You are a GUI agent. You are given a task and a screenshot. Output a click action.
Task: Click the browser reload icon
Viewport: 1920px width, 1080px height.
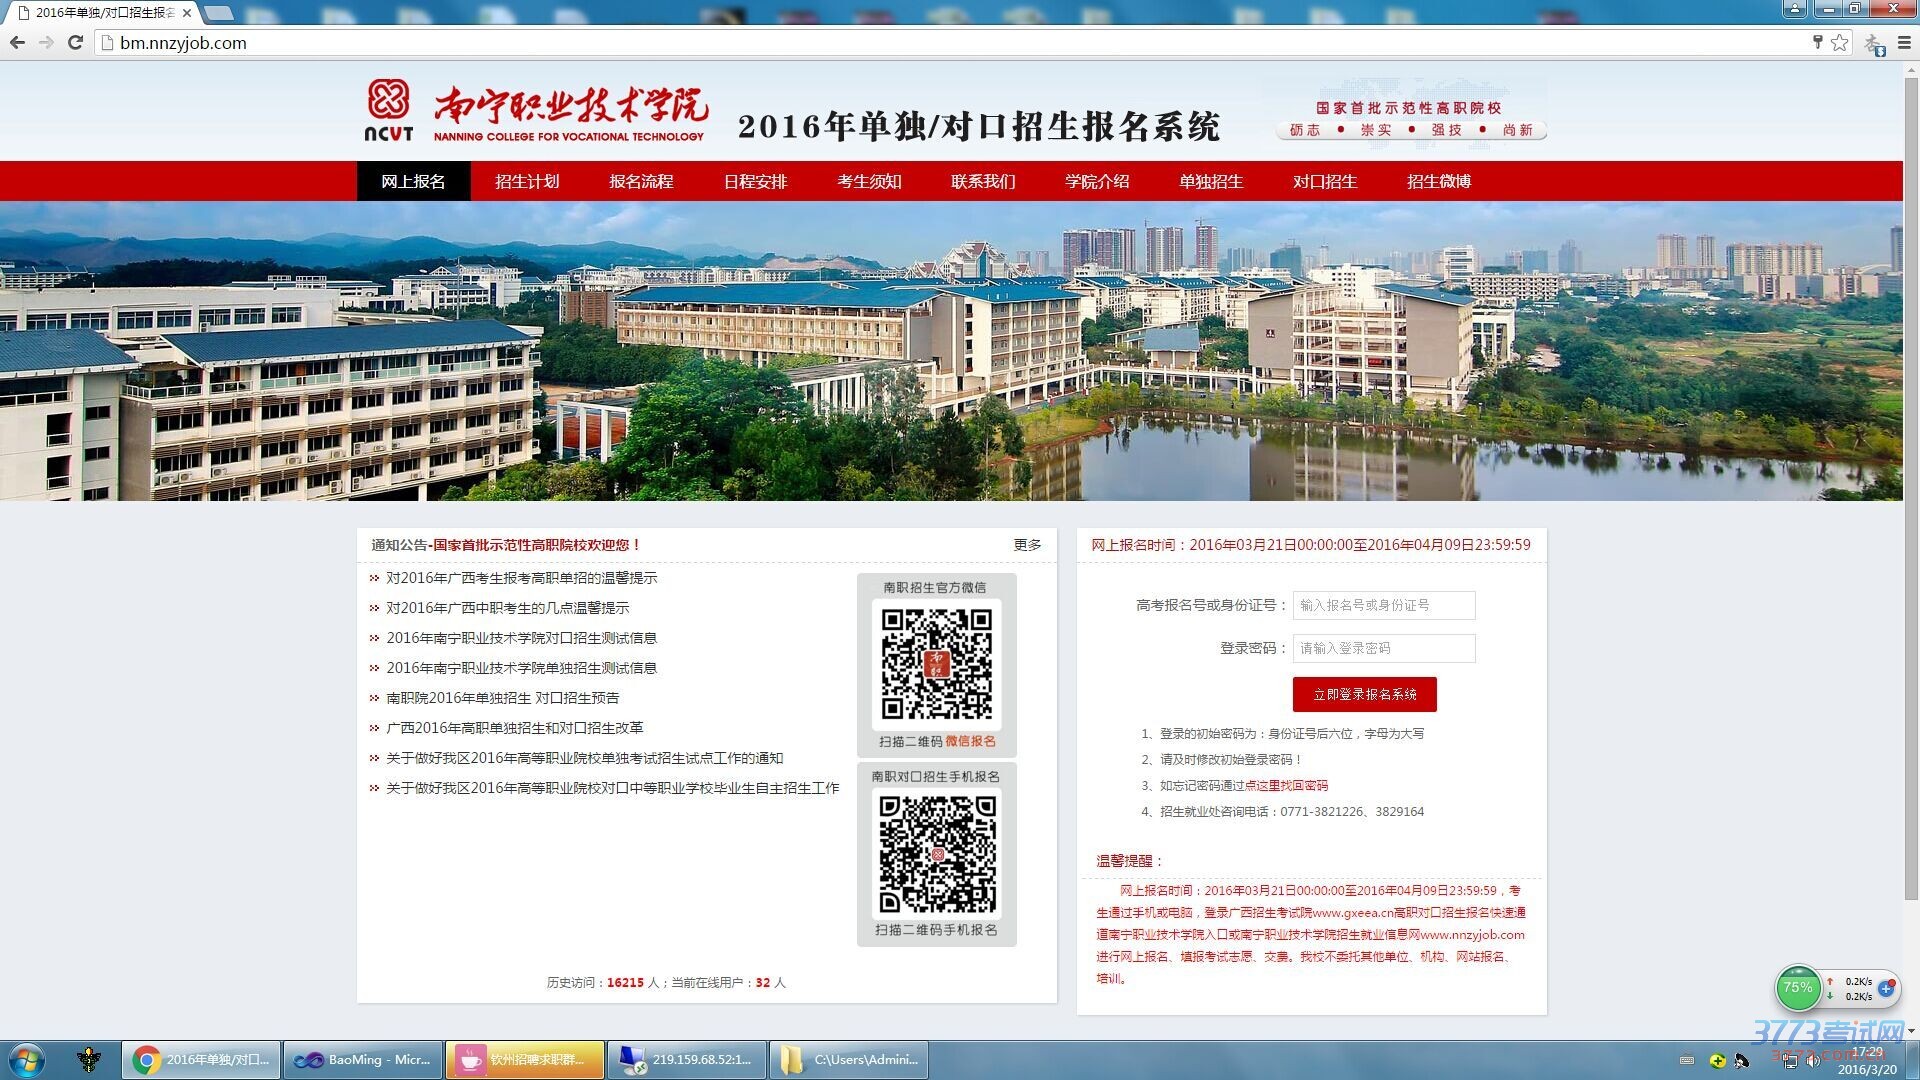[x=75, y=43]
